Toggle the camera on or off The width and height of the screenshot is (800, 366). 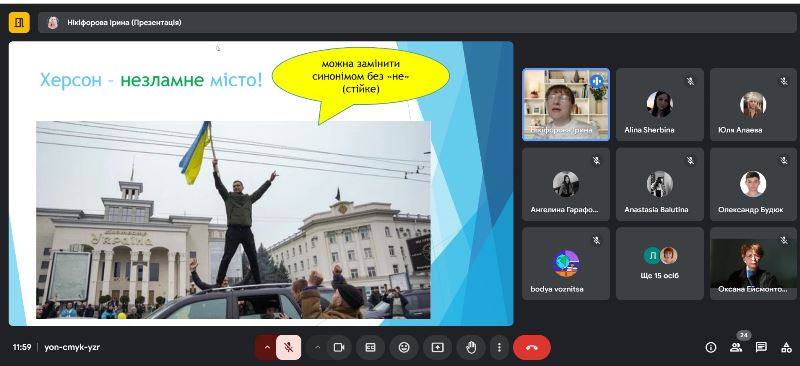point(339,348)
